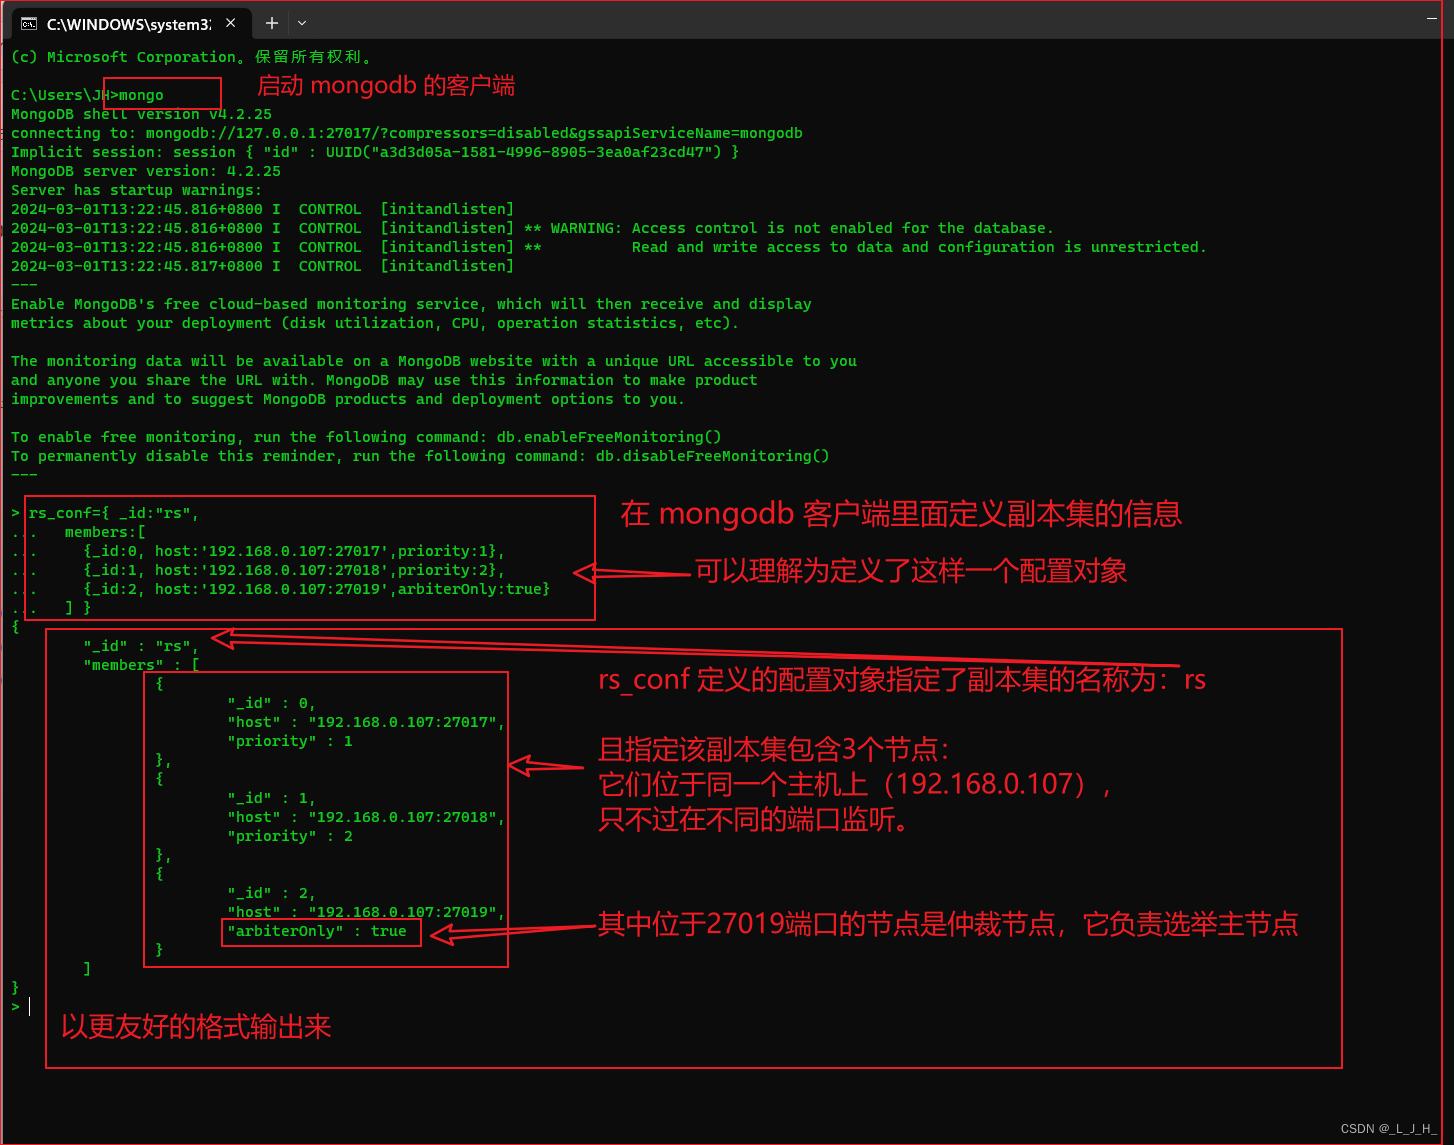Click output line '"priority" : 1'
The height and width of the screenshot is (1145, 1454).
290,741
